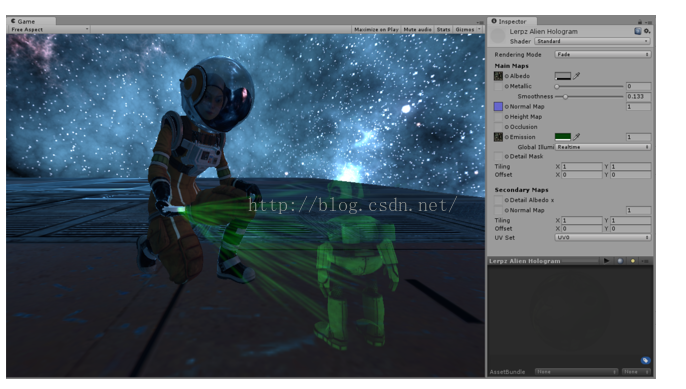The height and width of the screenshot is (389, 686).
Task: Open the Detail Albedo texture picker circle
Action: [507, 200]
